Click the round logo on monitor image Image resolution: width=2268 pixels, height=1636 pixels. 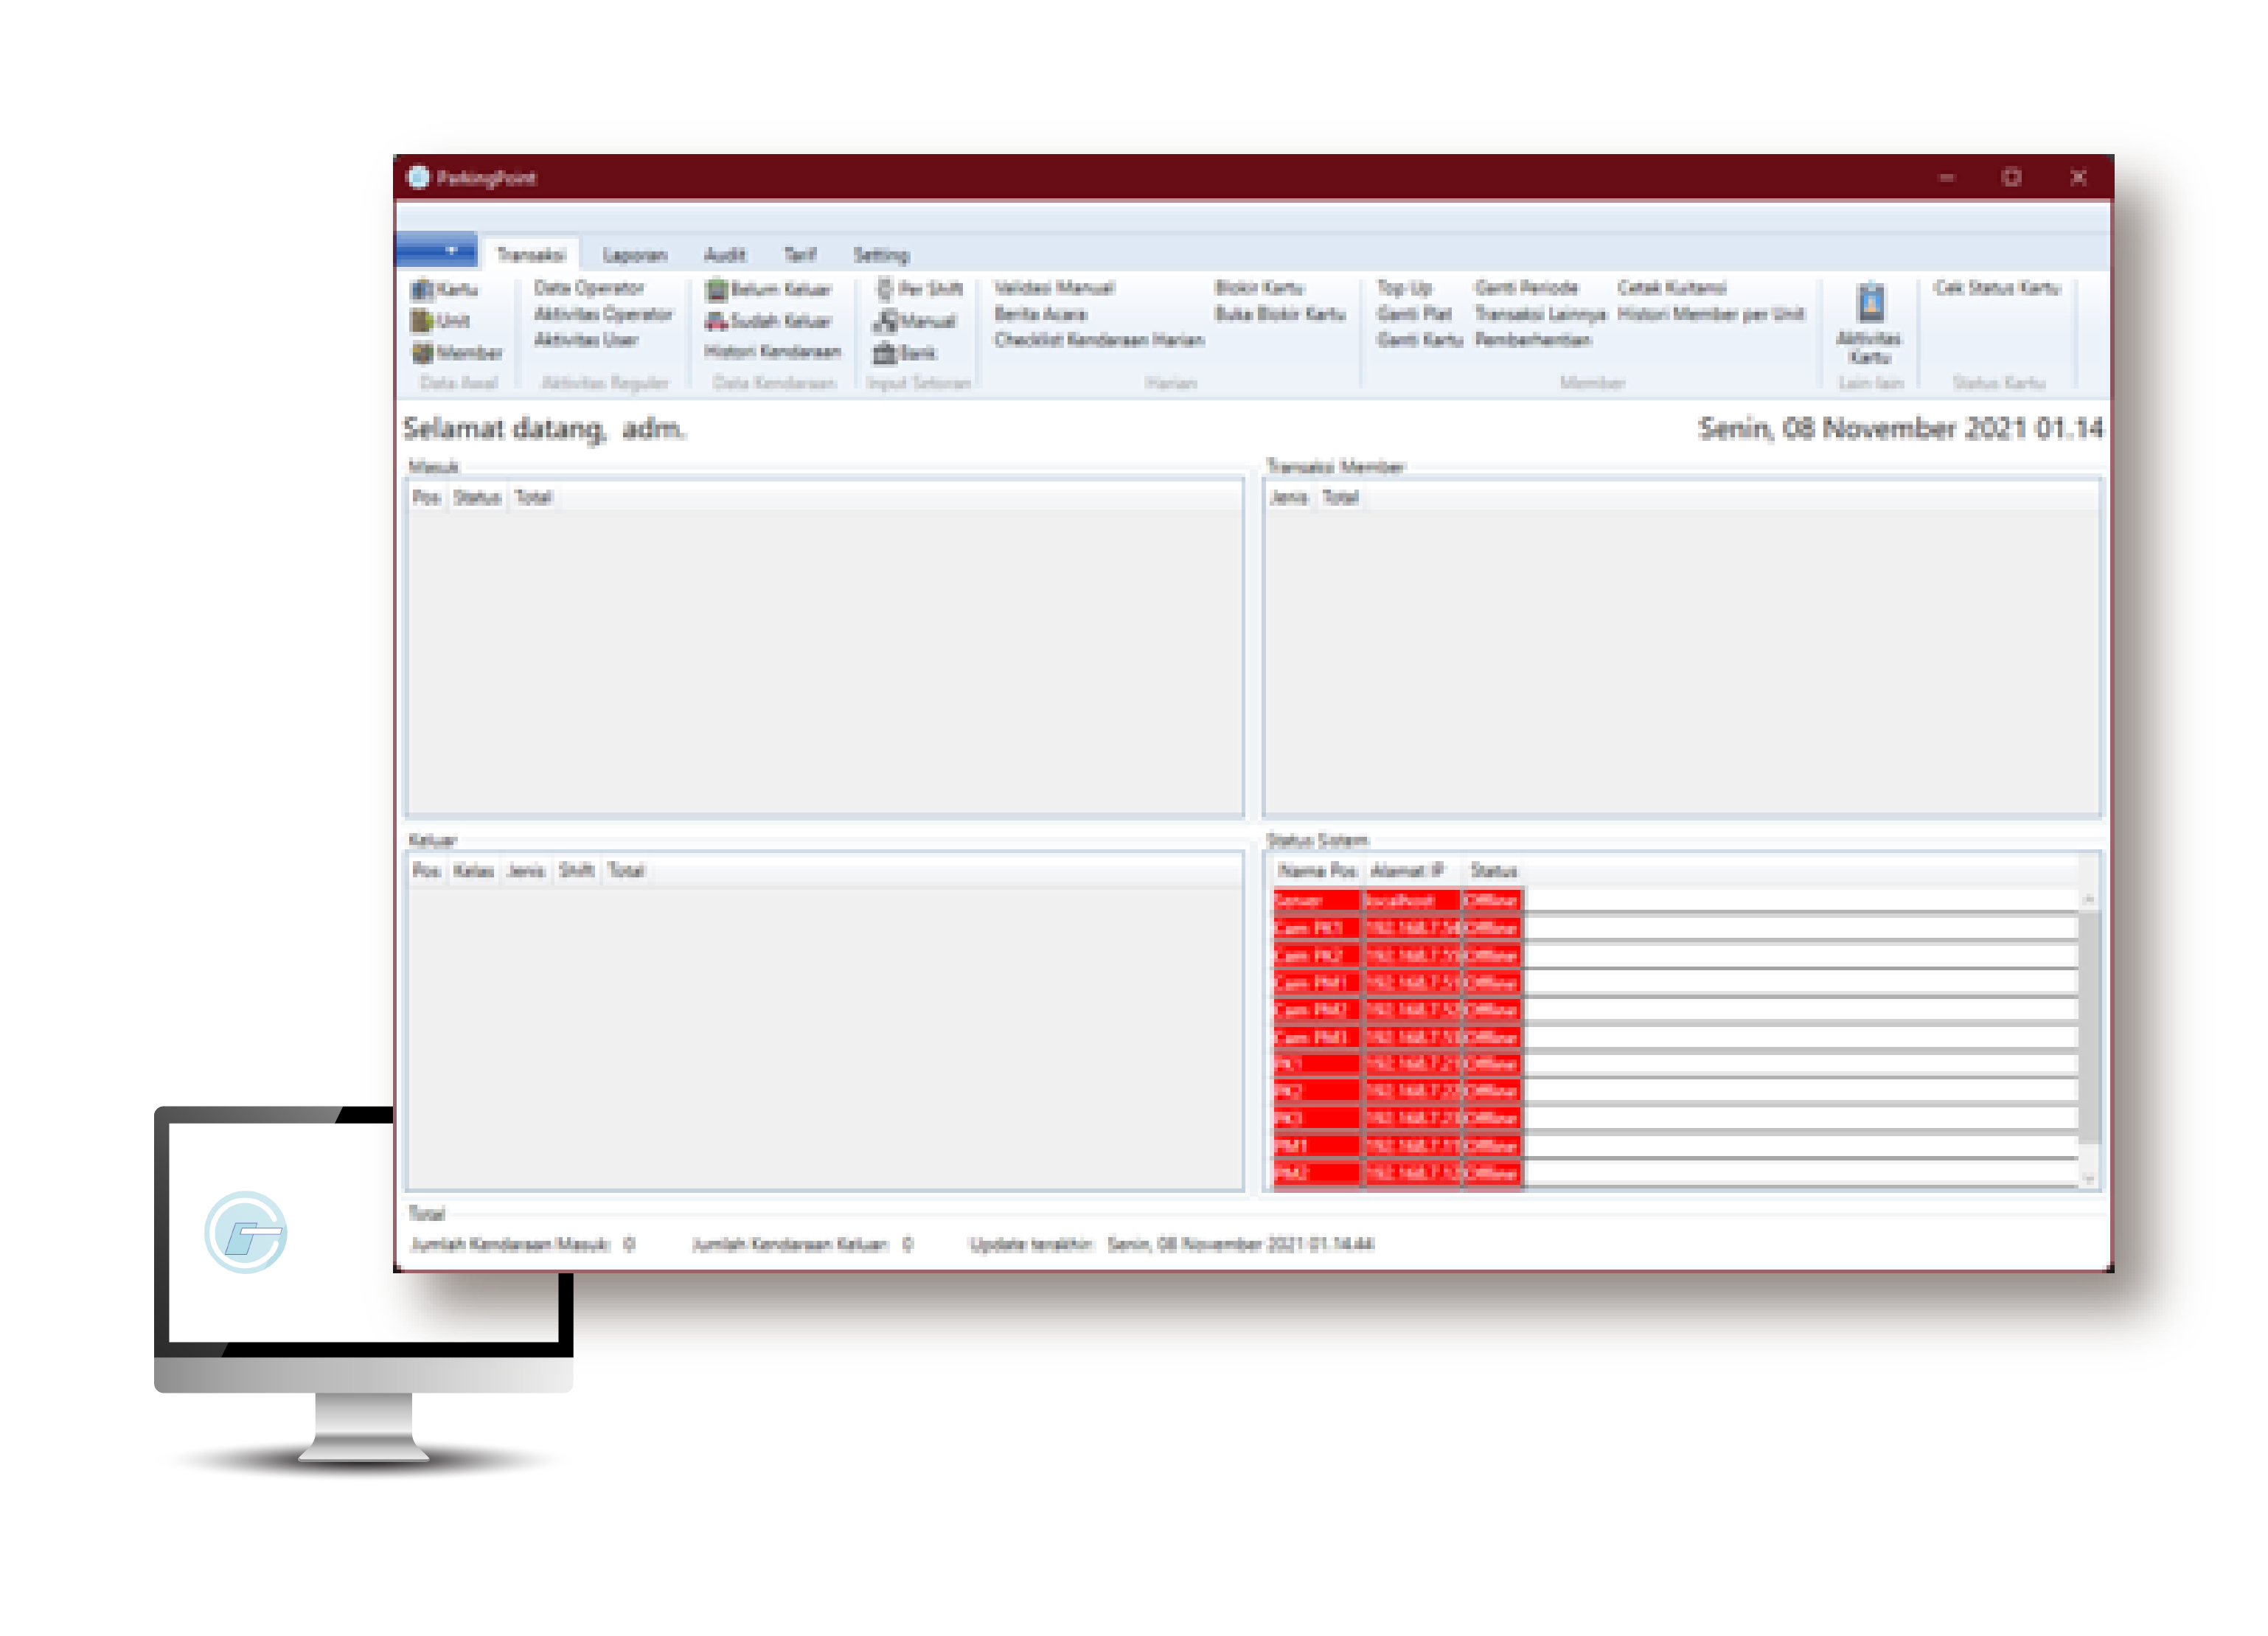[246, 1233]
